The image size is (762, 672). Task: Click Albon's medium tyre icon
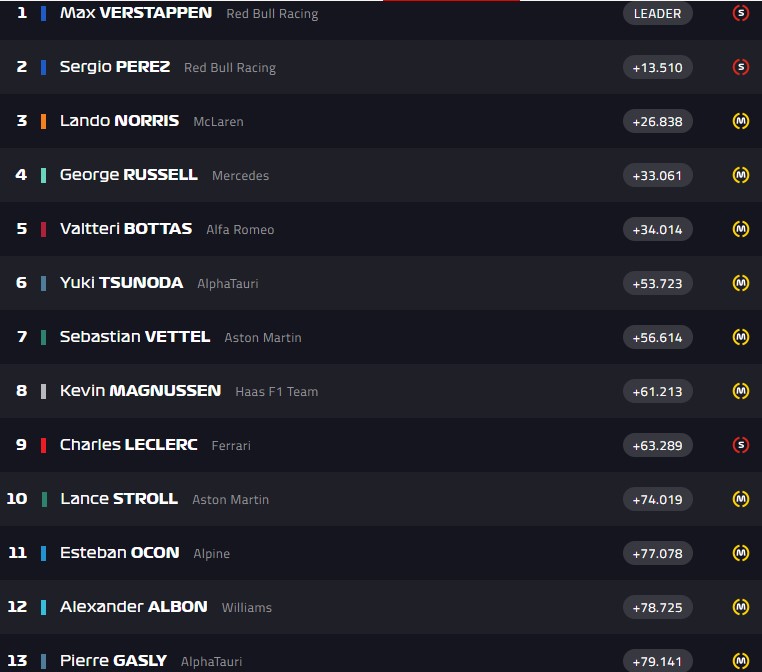pyautogui.click(x=740, y=607)
